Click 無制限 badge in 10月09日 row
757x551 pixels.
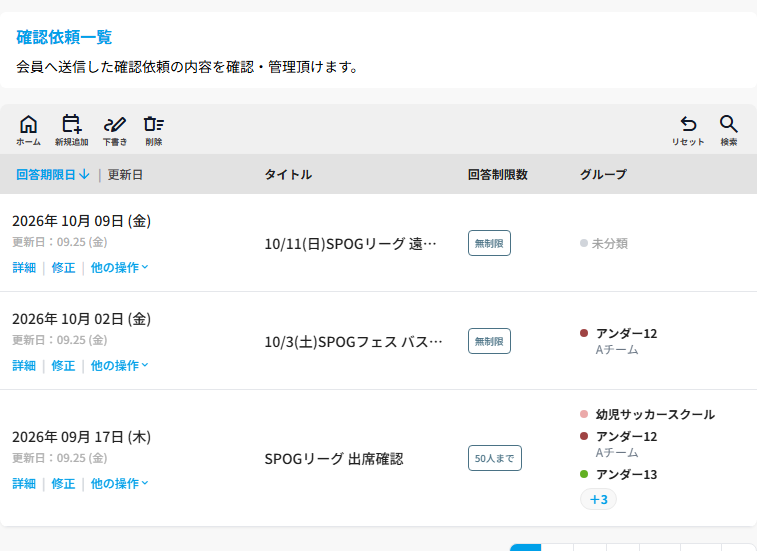tap(489, 243)
